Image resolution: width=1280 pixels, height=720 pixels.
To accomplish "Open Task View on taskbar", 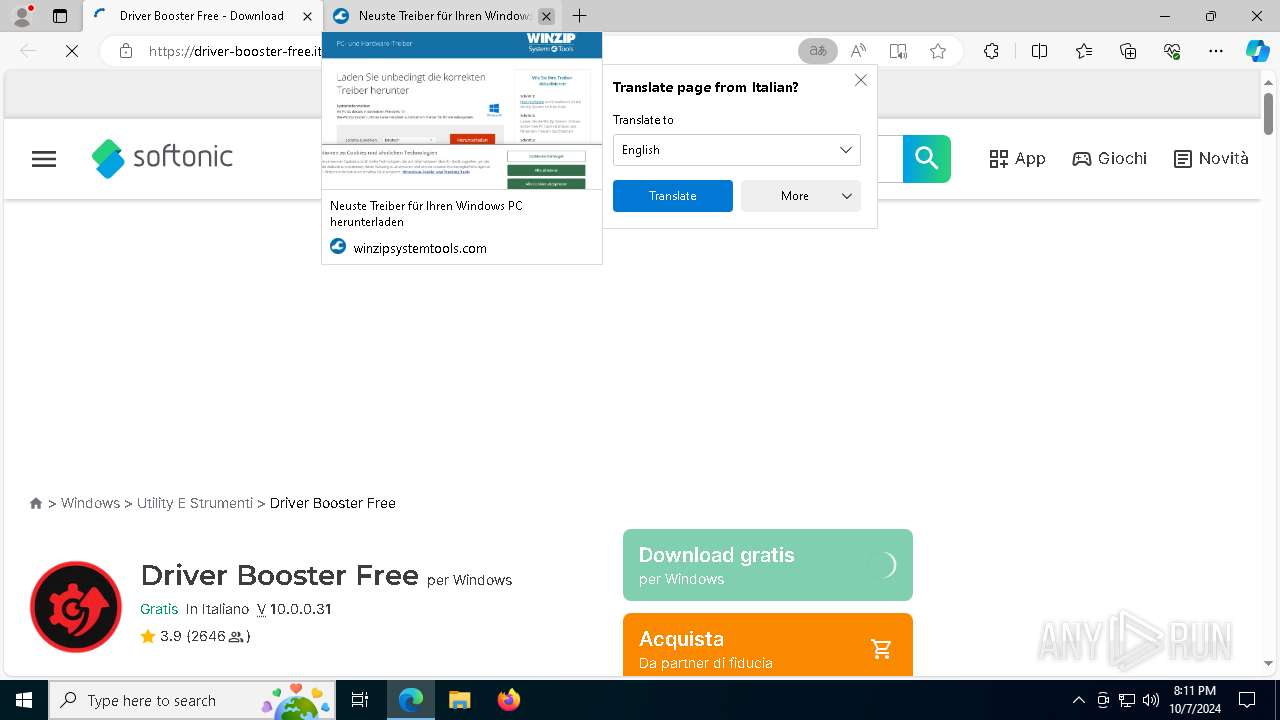I will [360, 700].
